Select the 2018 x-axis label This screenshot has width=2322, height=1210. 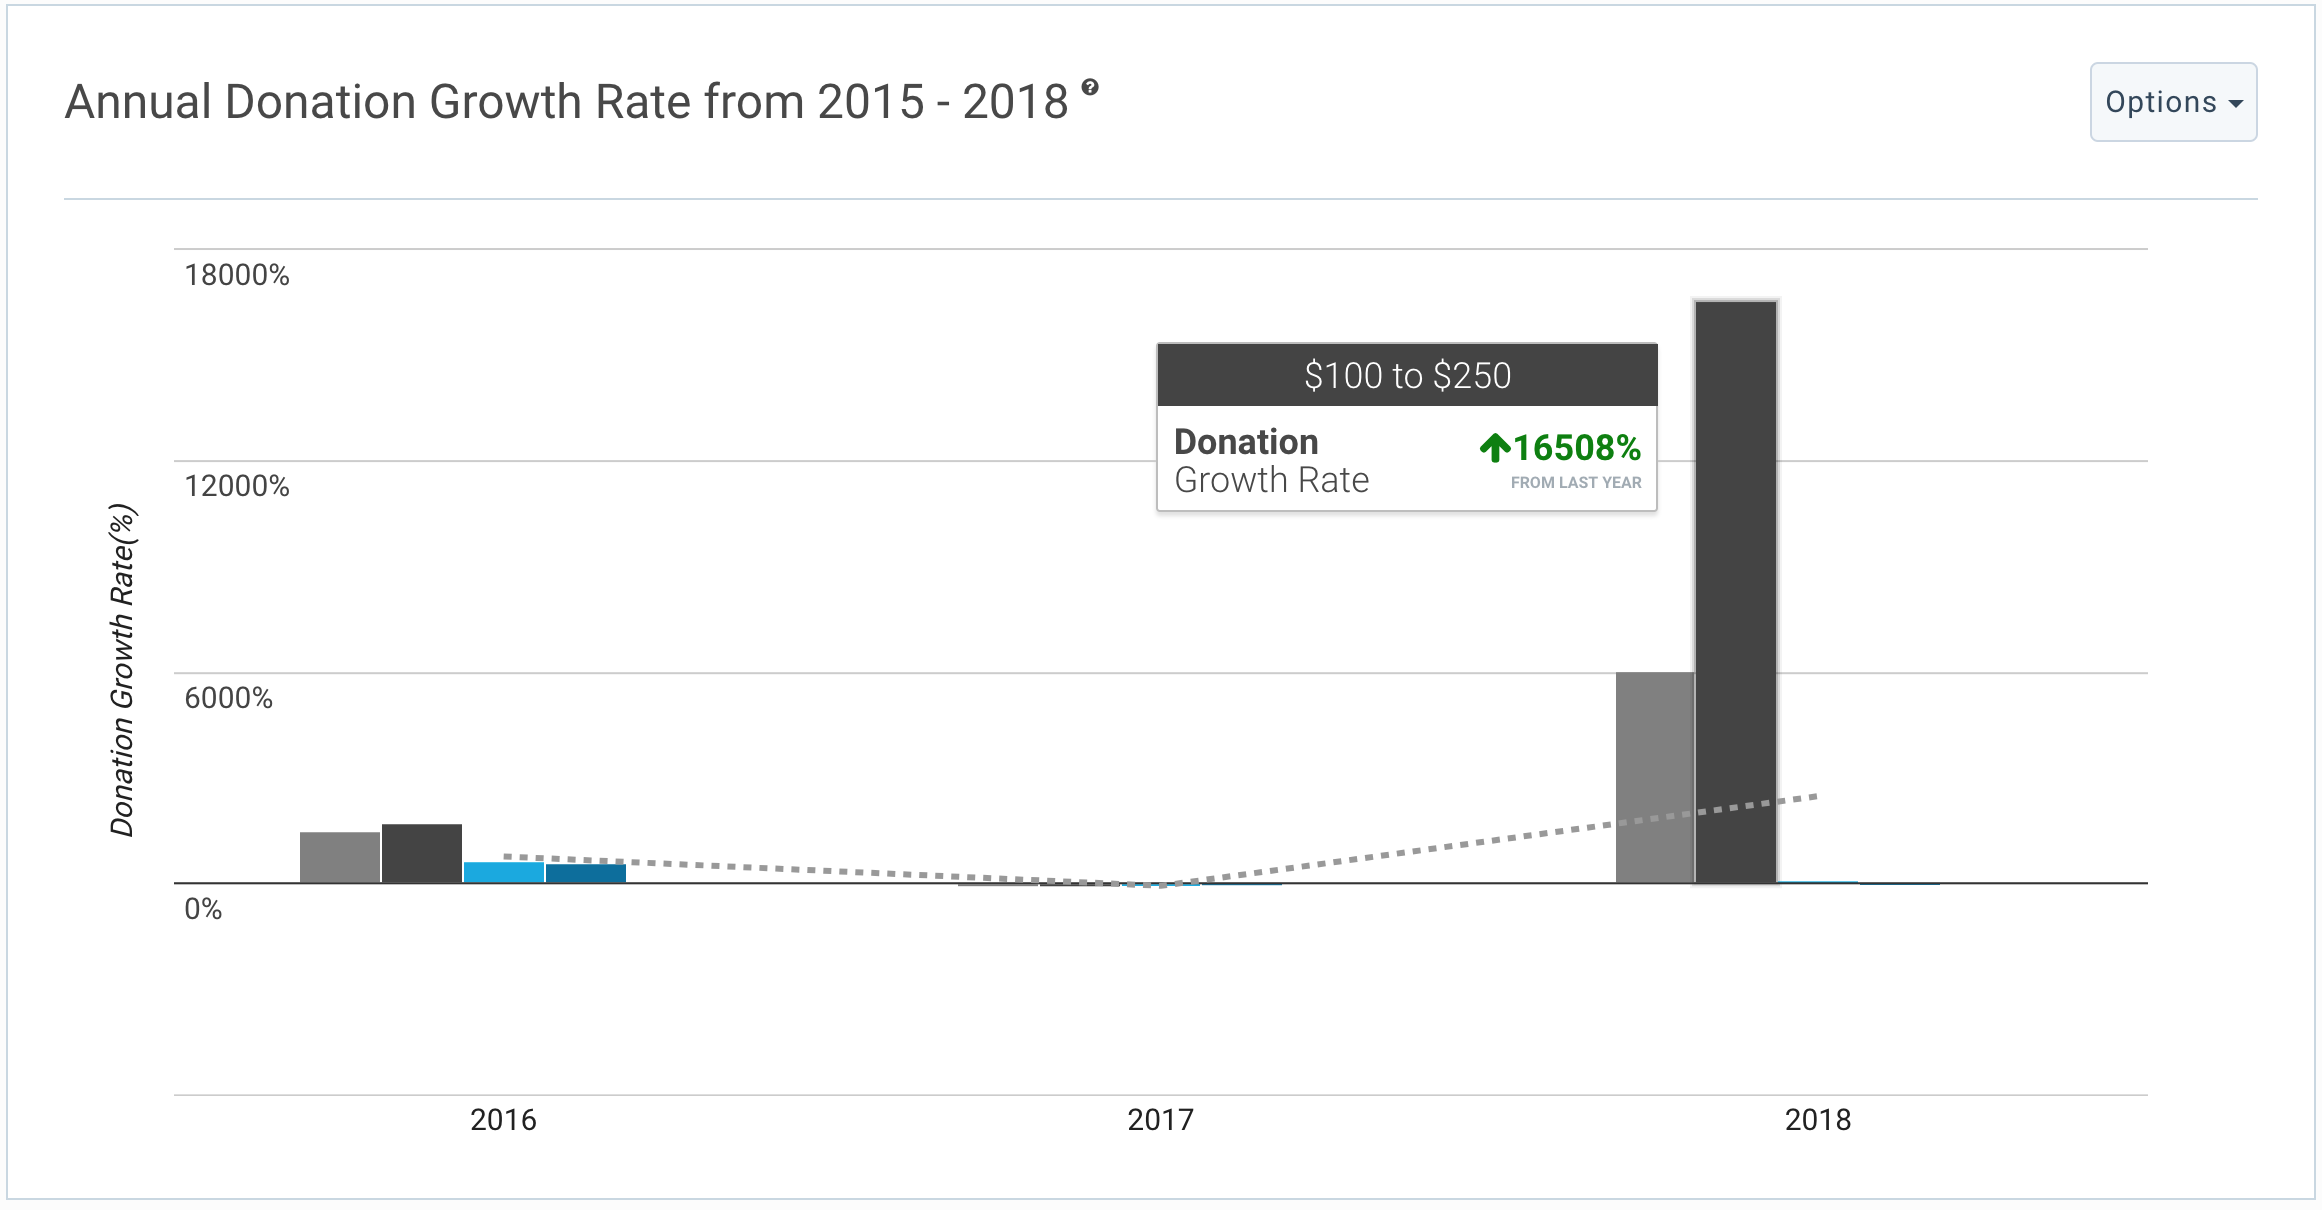click(x=1817, y=1119)
